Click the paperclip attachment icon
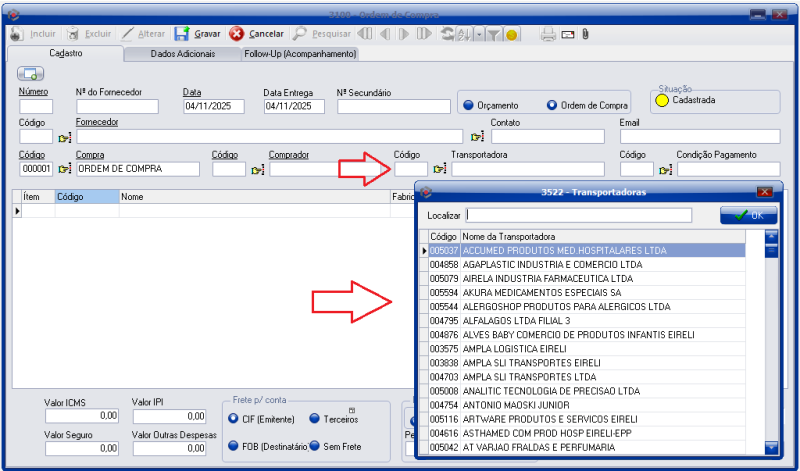The width and height of the screenshot is (800, 471). [585, 34]
